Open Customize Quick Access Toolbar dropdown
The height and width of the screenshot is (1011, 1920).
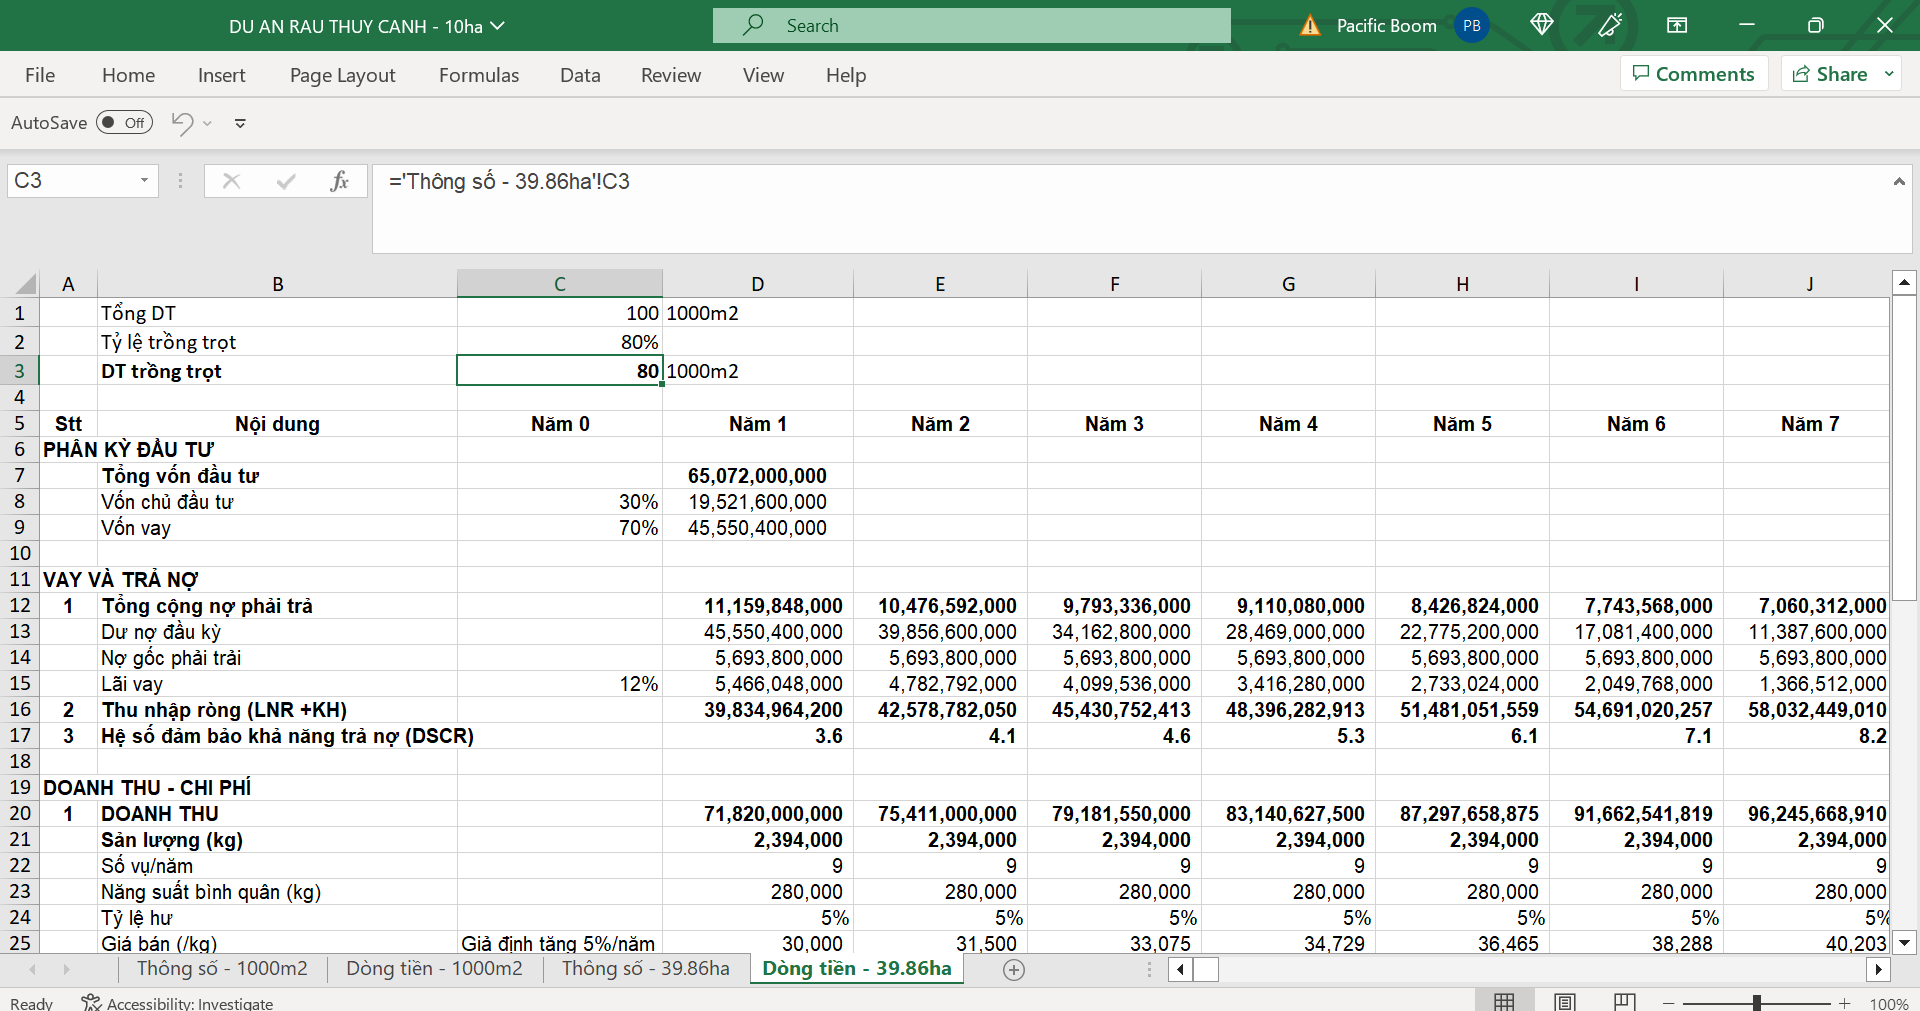(240, 123)
